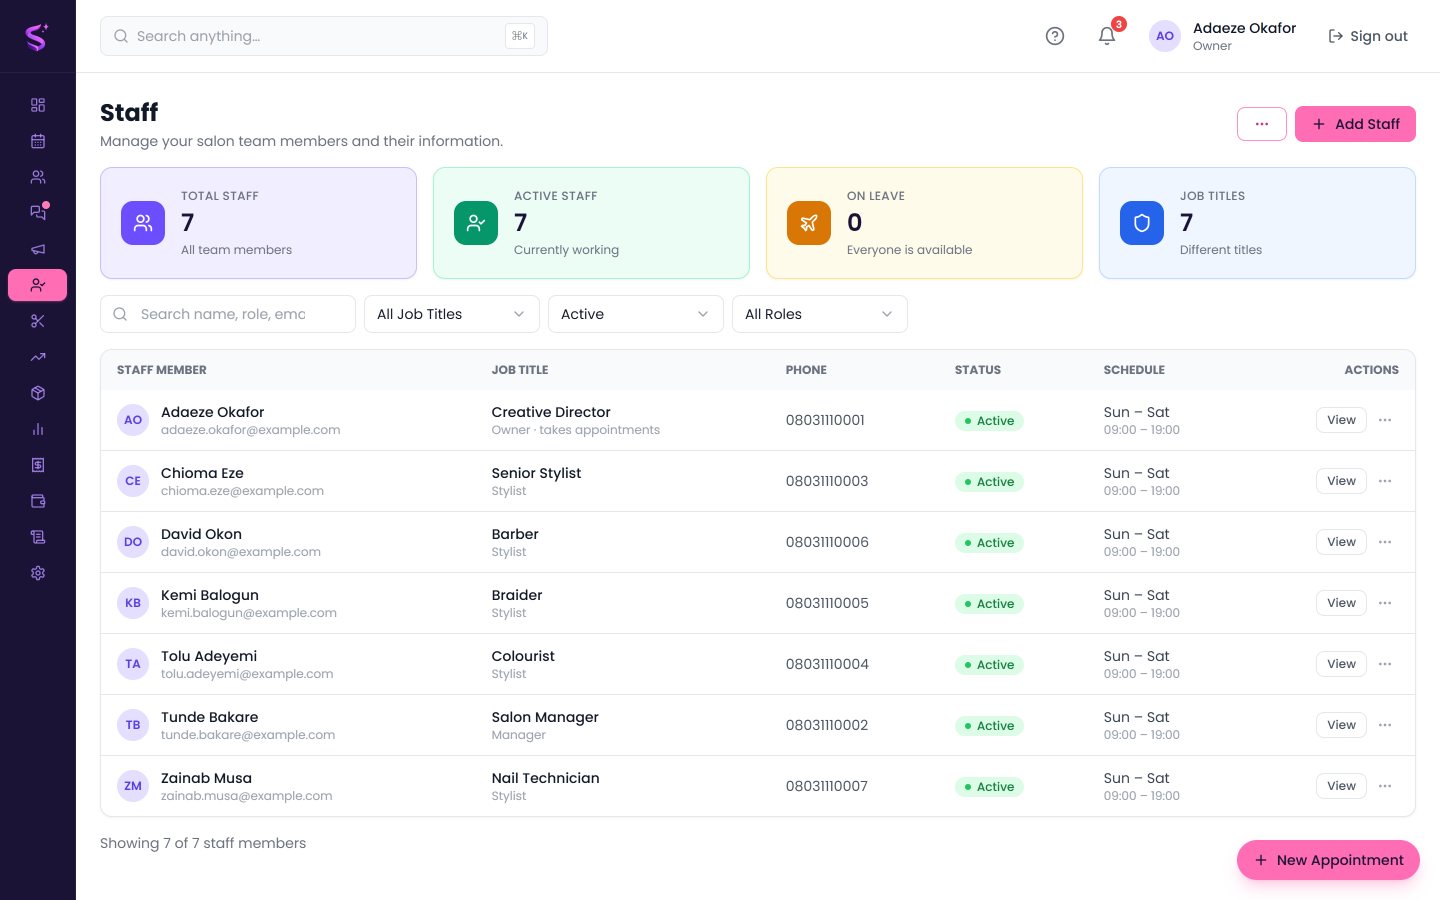This screenshot has height=900, width=1440.
Task: View Tolu Adeyemi's profile
Action: coord(1341,664)
